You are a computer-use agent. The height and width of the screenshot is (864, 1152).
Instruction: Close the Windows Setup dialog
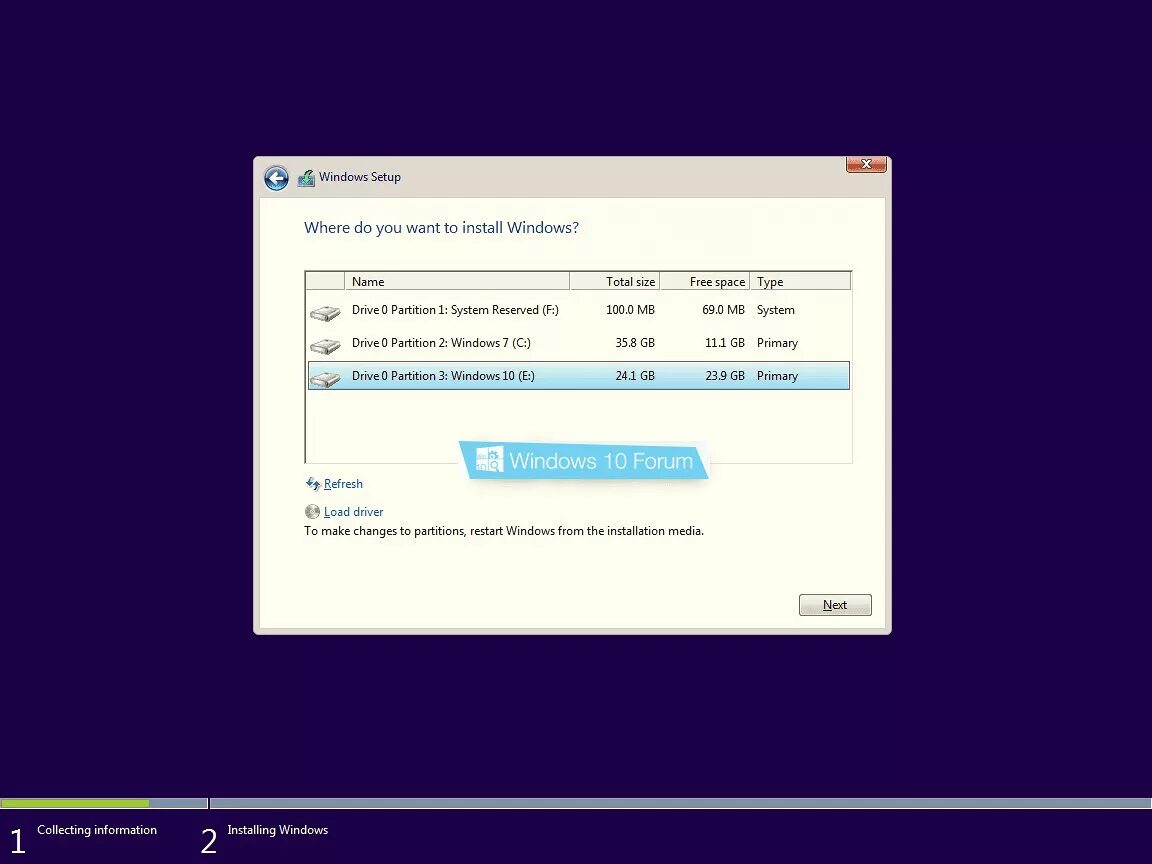[x=866, y=164]
